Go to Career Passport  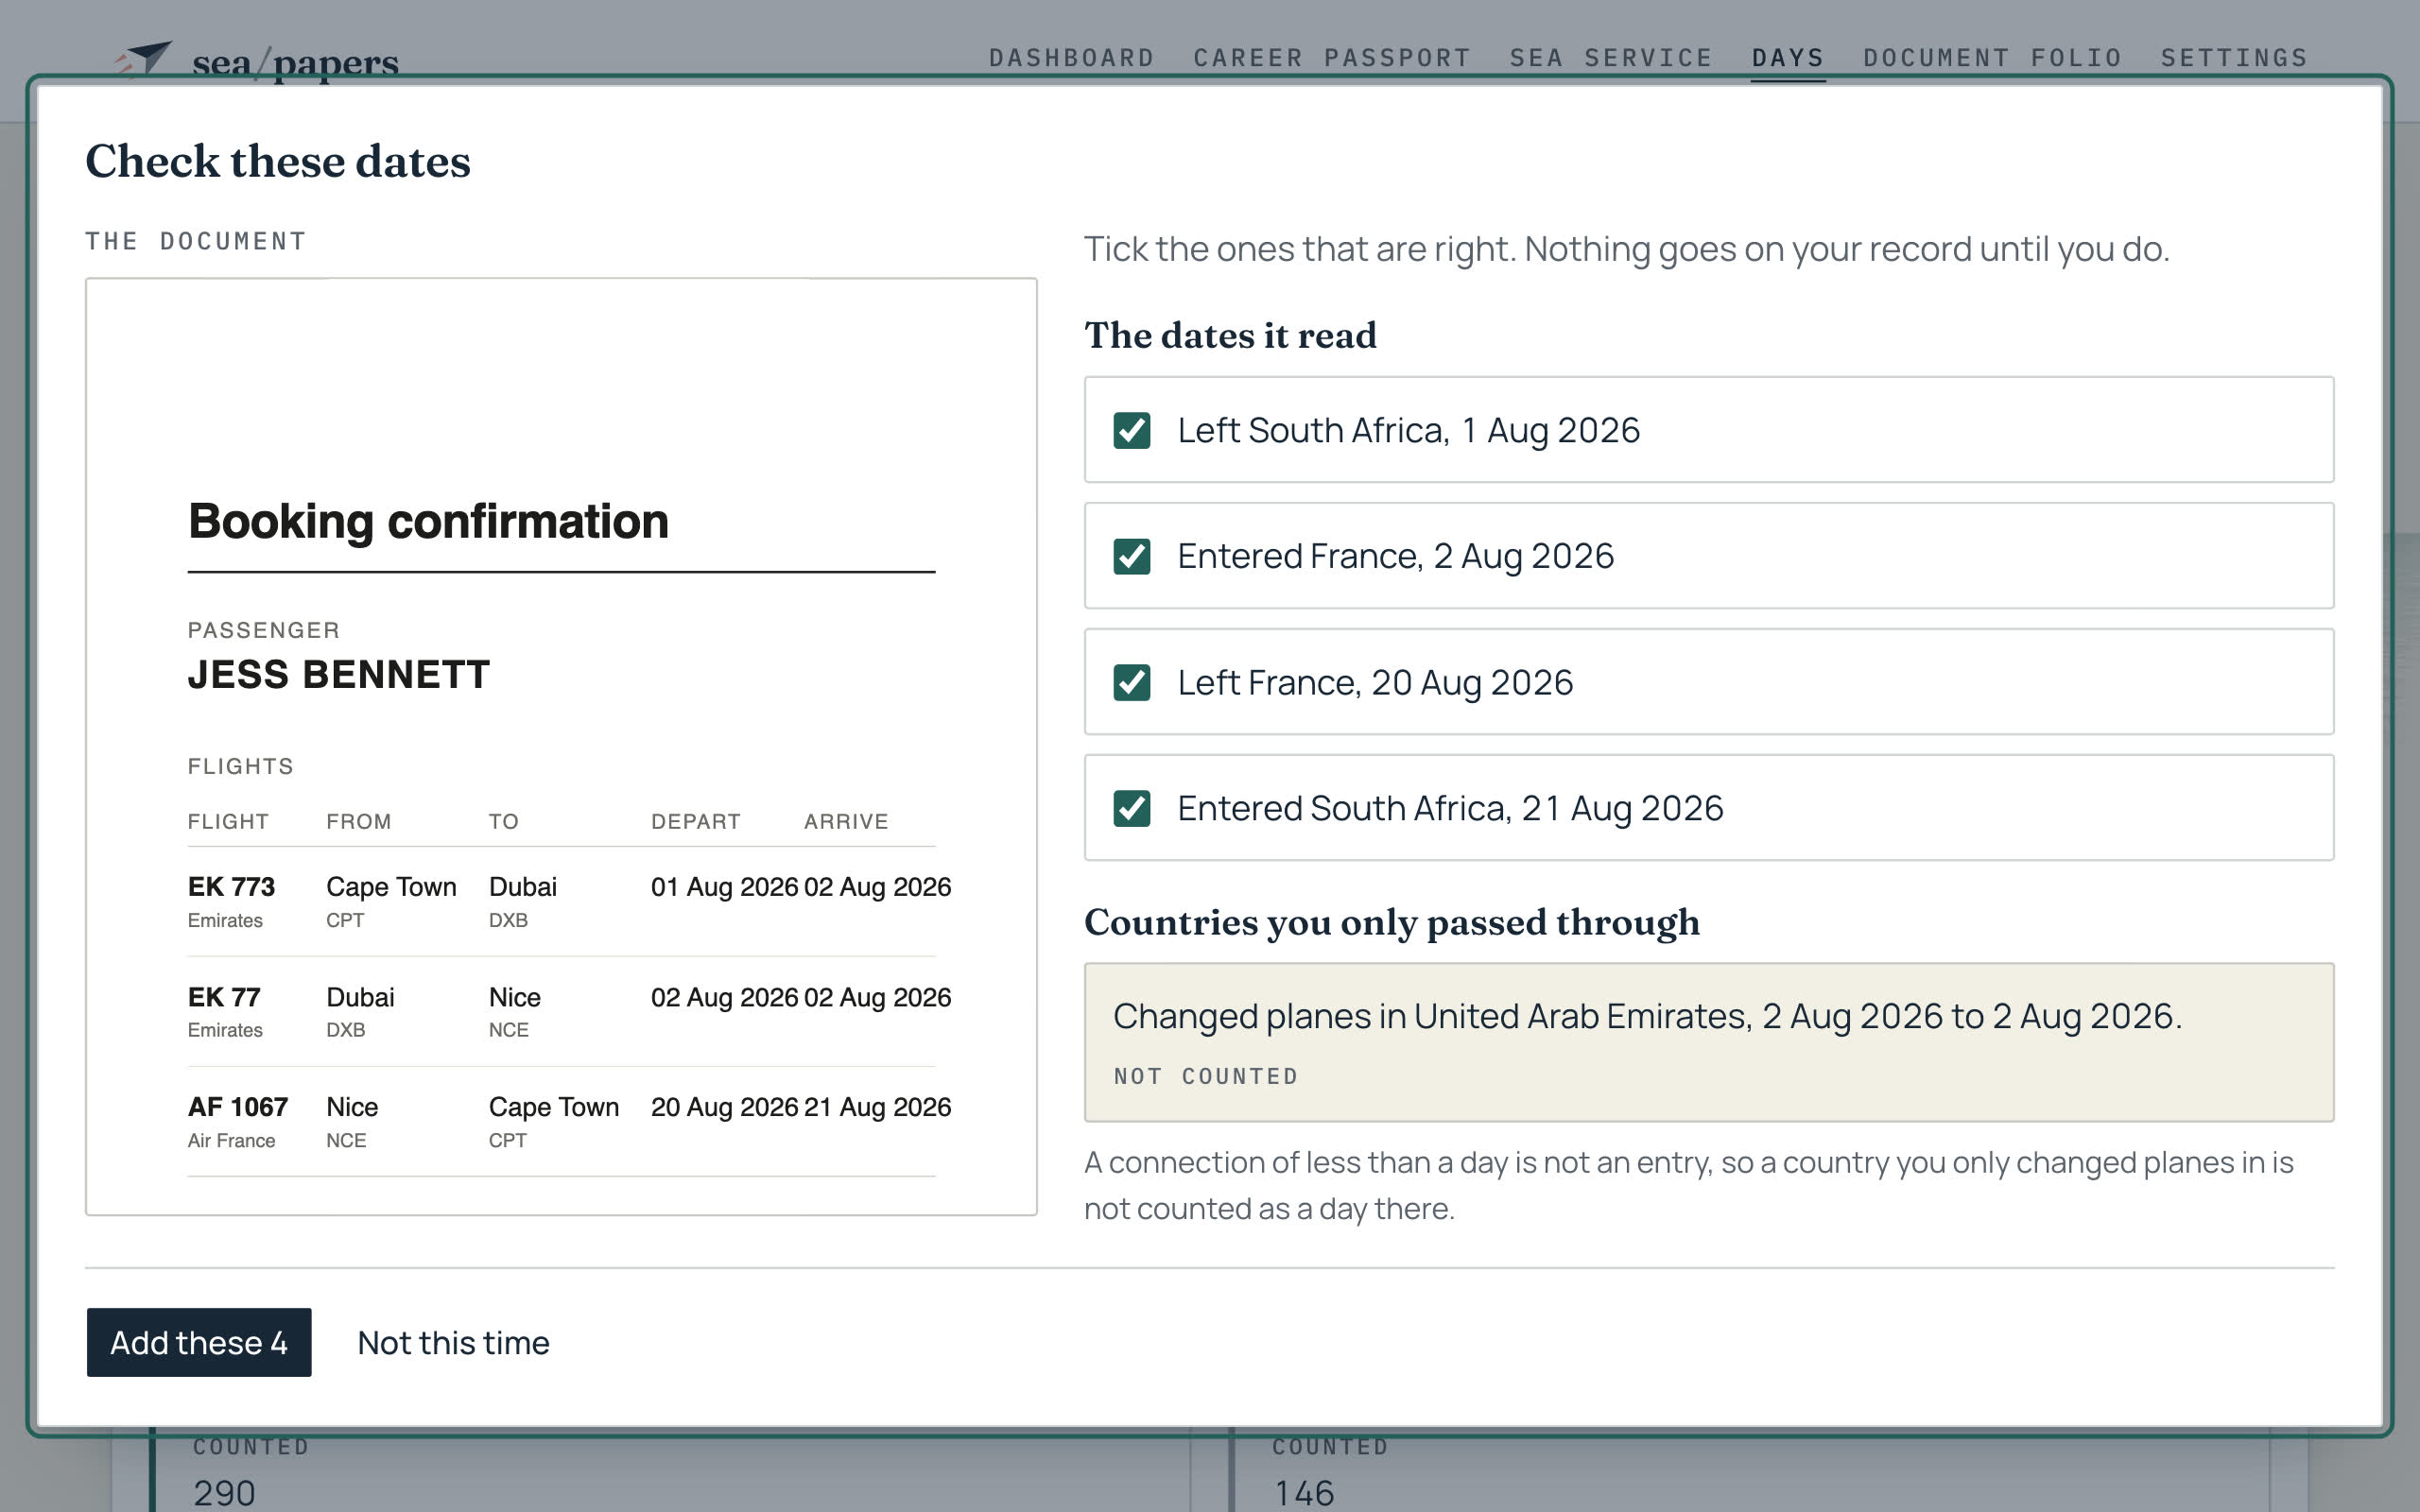click(1332, 58)
